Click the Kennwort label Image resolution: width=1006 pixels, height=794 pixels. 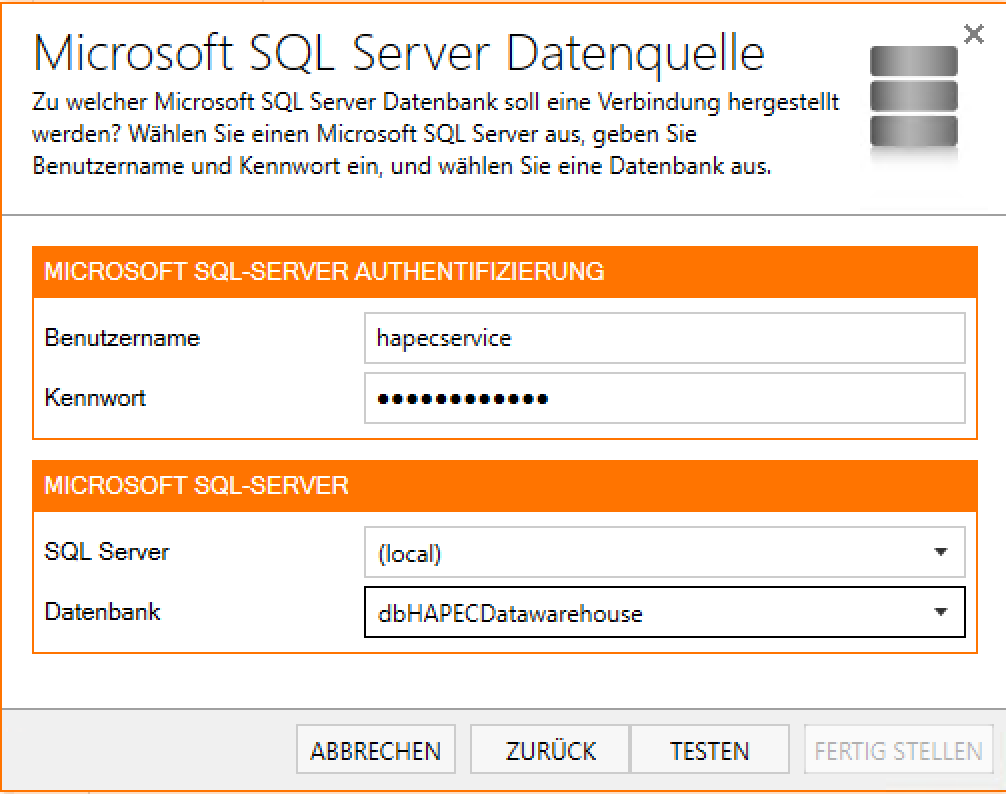click(x=95, y=397)
